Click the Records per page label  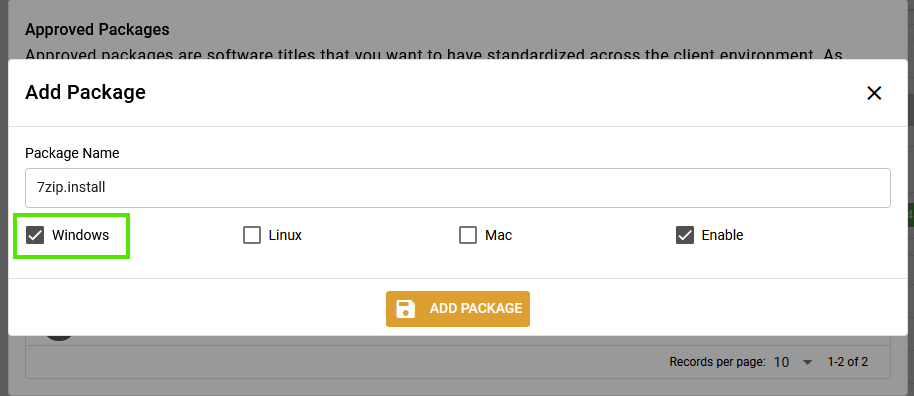(x=717, y=362)
